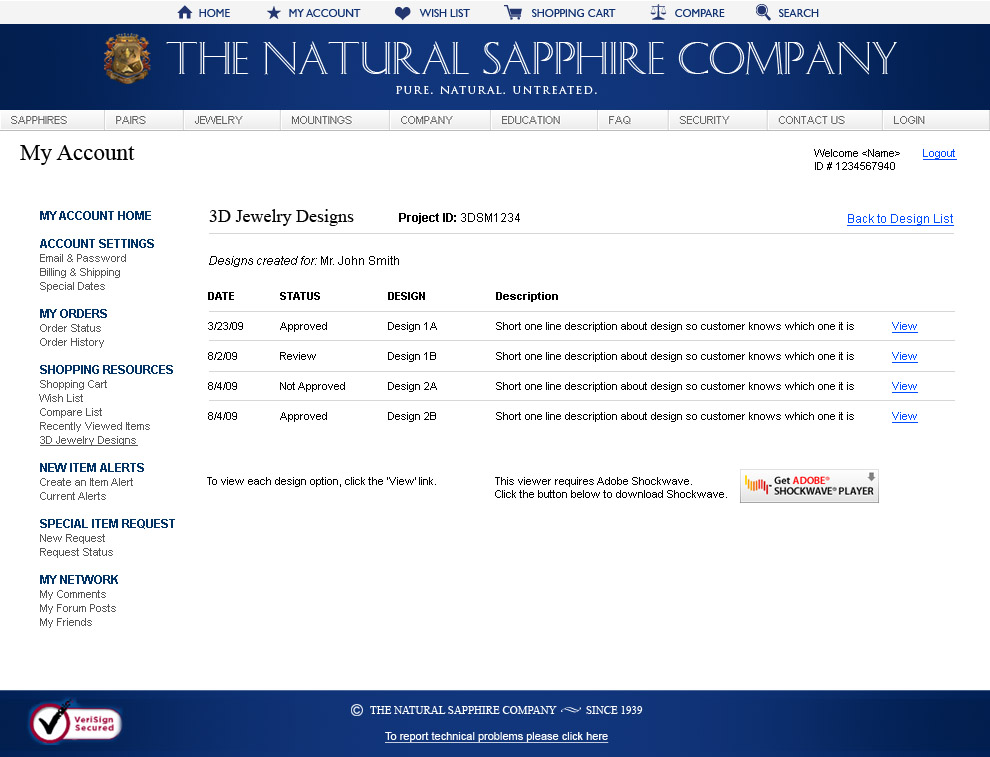Image resolution: width=990 pixels, height=757 pixels.
Task: Go back to the Design List
Action: (x=900, y=219)
